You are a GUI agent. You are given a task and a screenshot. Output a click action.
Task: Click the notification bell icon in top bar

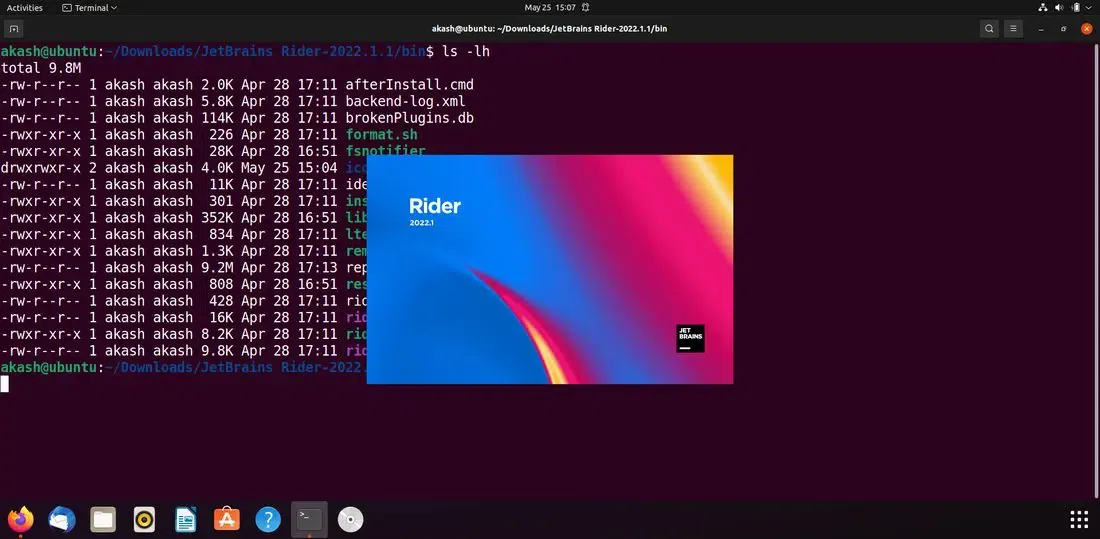(x=586, y=8)
